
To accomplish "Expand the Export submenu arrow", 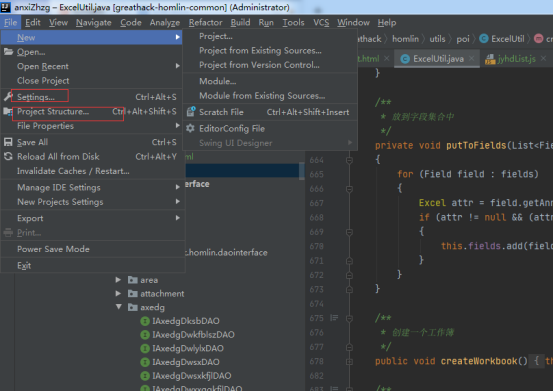I will coord(178,218).
